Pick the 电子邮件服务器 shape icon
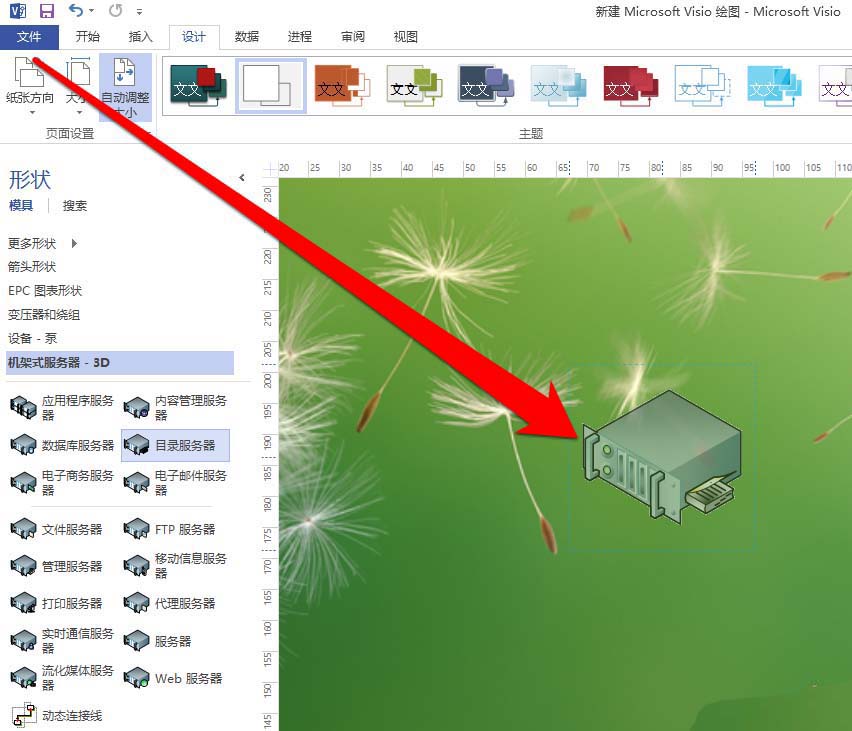852x731 pixels. tap(136, 483)
